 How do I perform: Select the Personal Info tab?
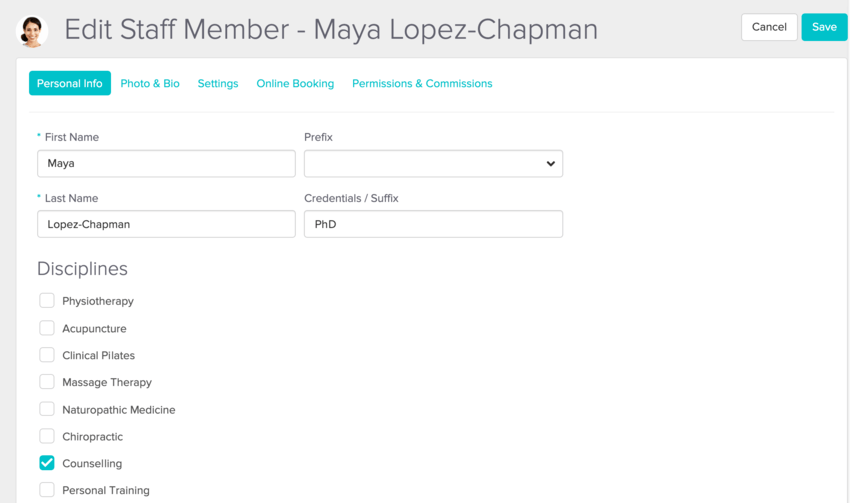point(70,84)
